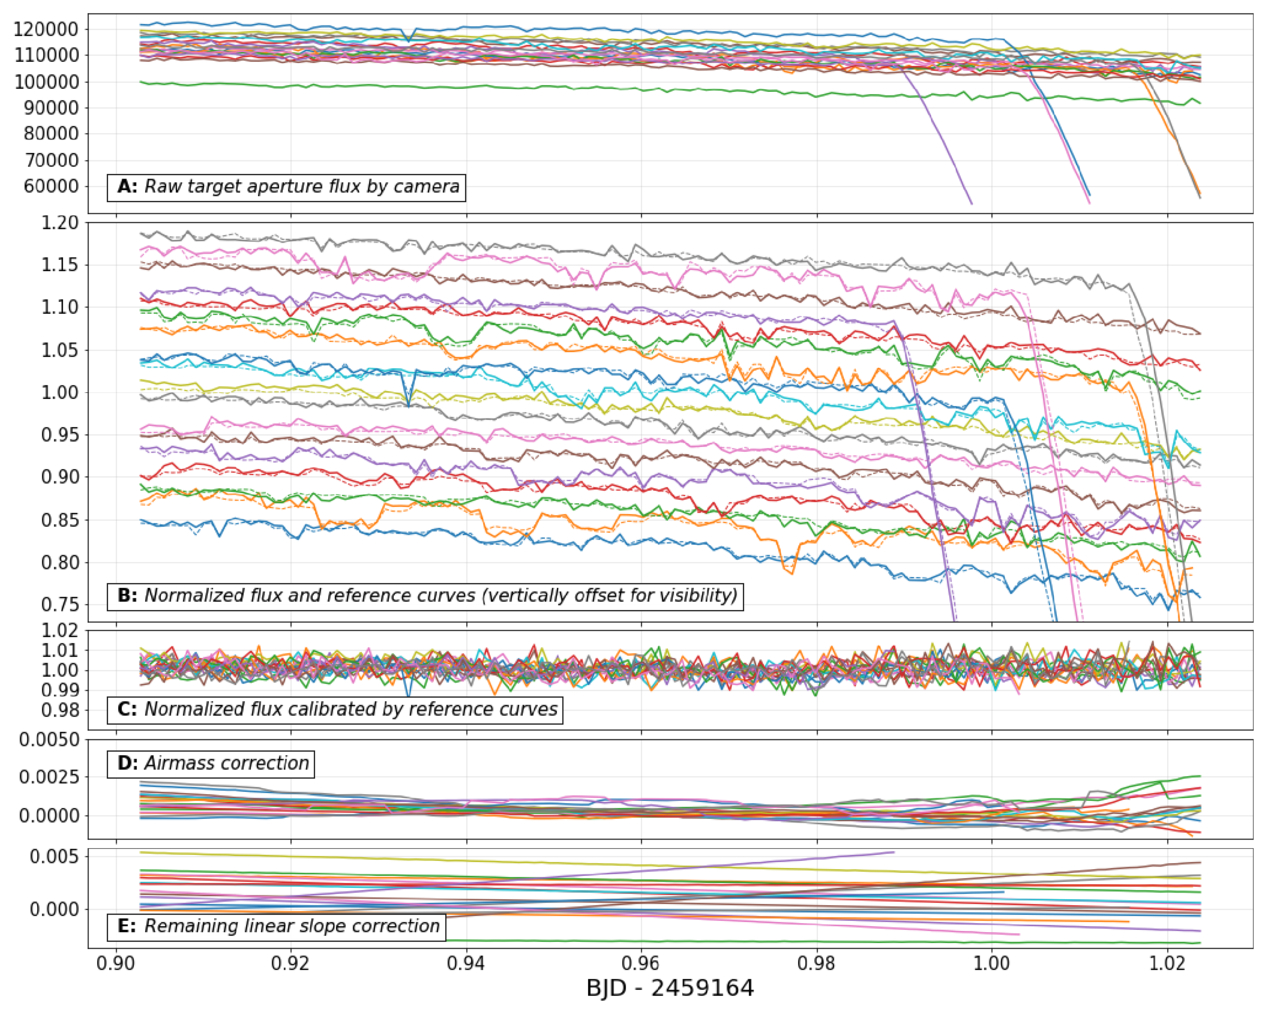Click the x-axis tick label 0.96
This screenshot has width=1268, height=1015.
[641, 963]
